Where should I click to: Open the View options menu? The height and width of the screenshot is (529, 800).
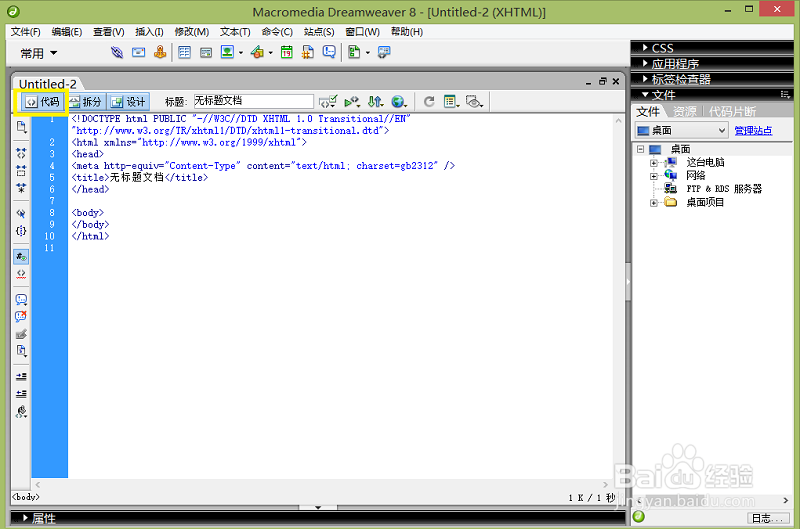pyautogui.click(x=451, y=102)
